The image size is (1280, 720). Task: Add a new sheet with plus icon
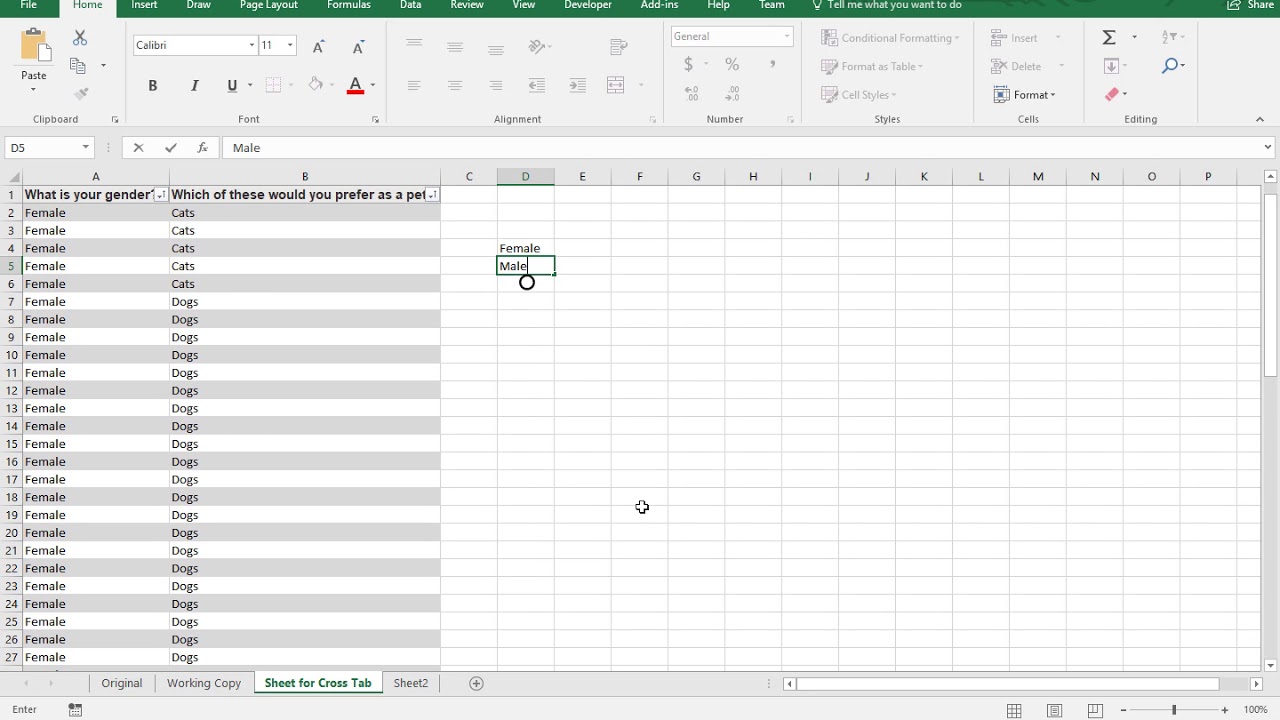[476, 683]
